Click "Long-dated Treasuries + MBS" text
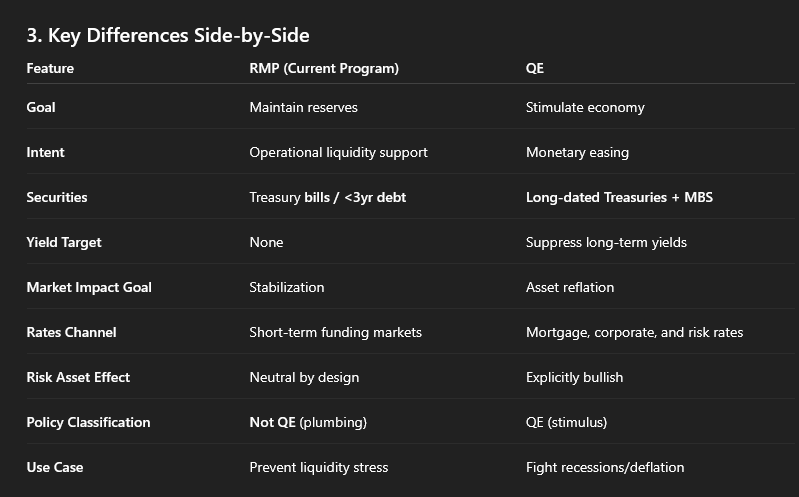 [619, 197]
